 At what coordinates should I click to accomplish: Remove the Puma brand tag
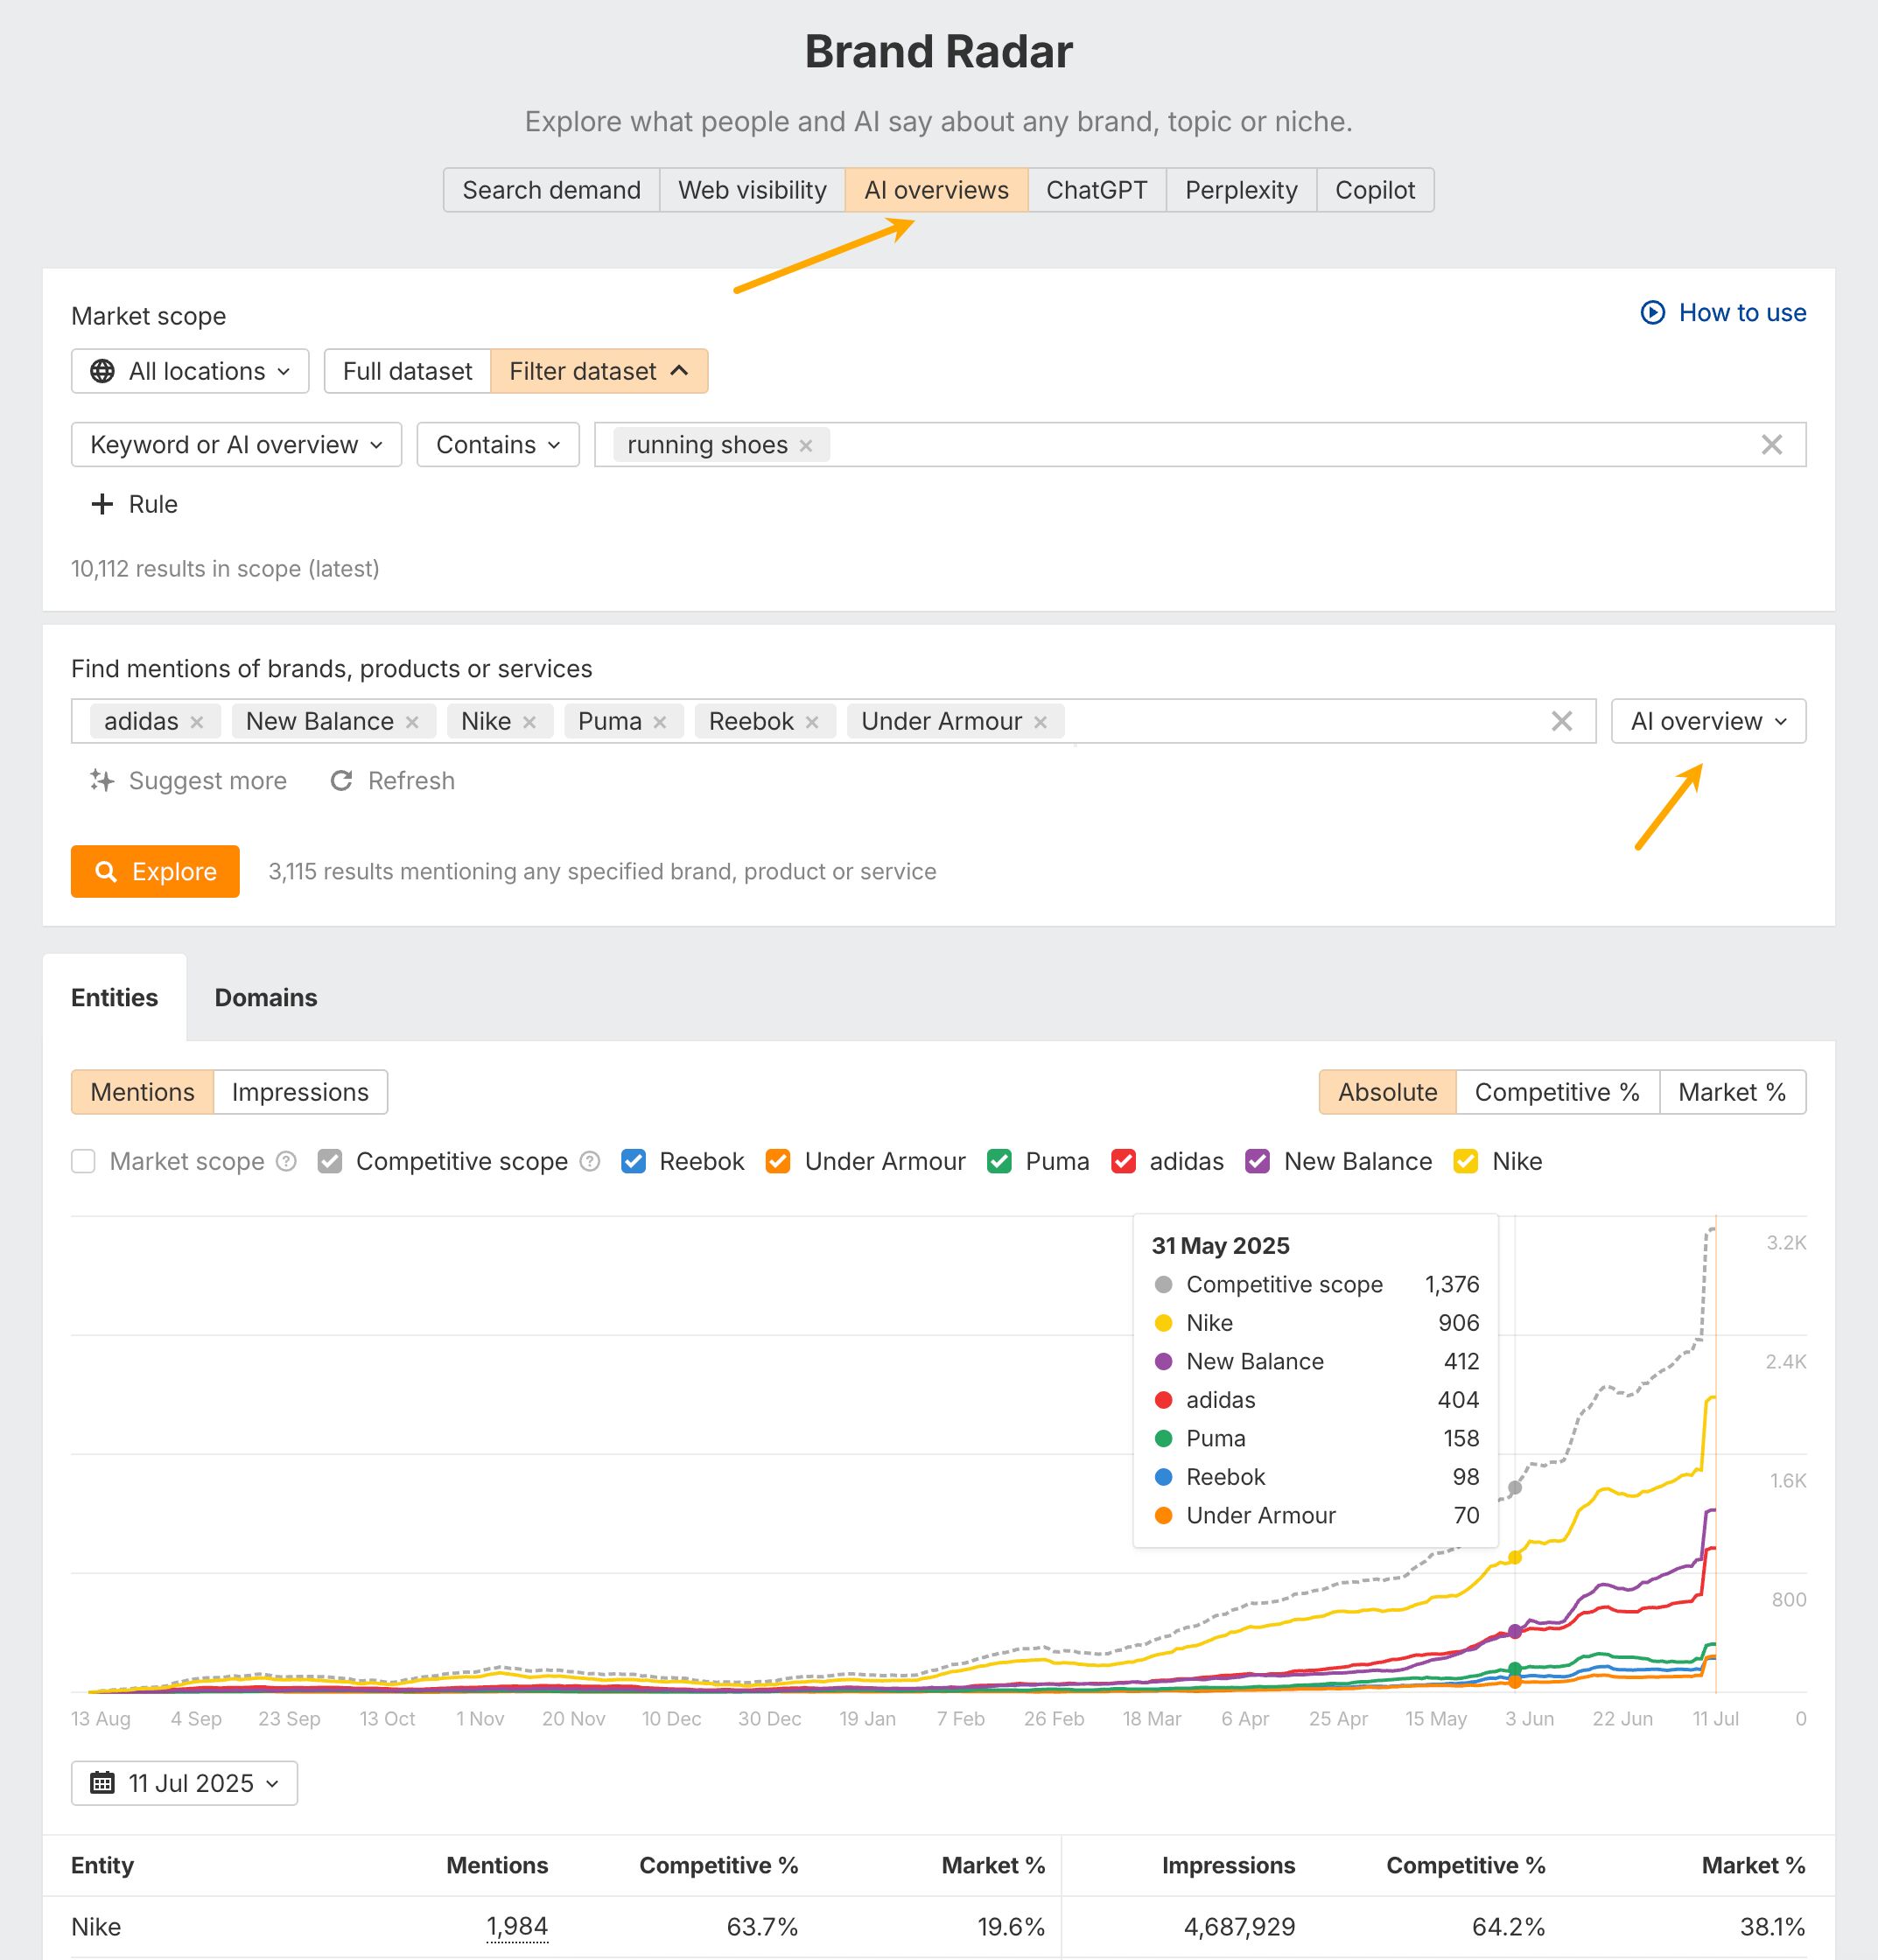pyautogui.click(x=660, y=721)
